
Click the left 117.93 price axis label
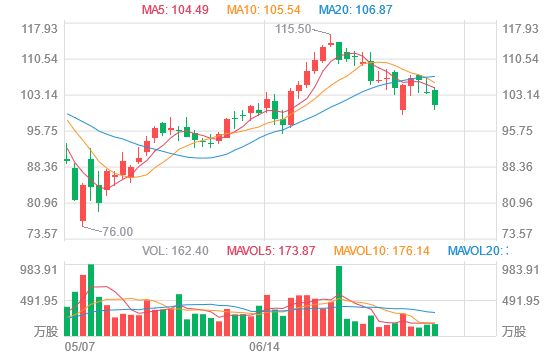point(39,29)
